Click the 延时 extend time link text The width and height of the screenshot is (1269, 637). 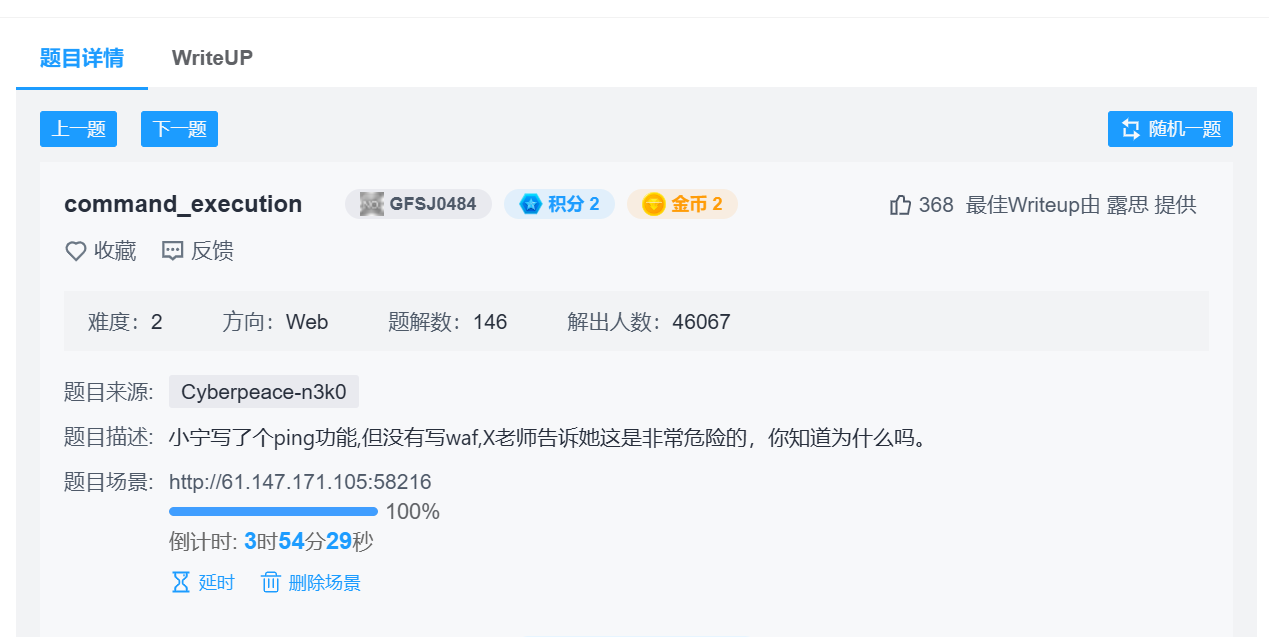pyautogui.click(x=217, y=582)
